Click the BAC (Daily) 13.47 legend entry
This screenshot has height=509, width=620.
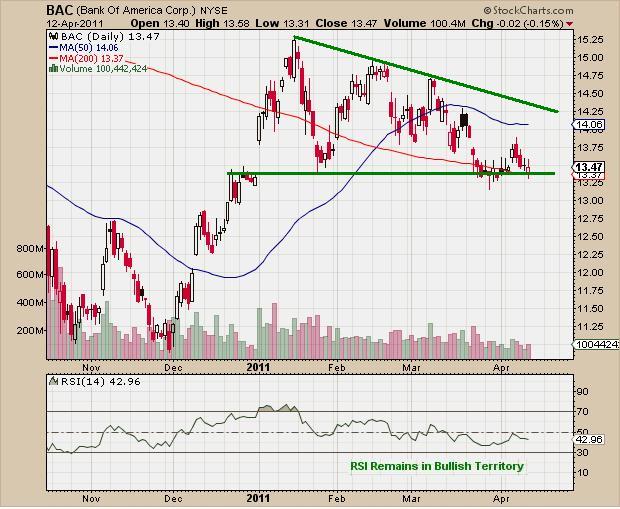tap(110, 37)
